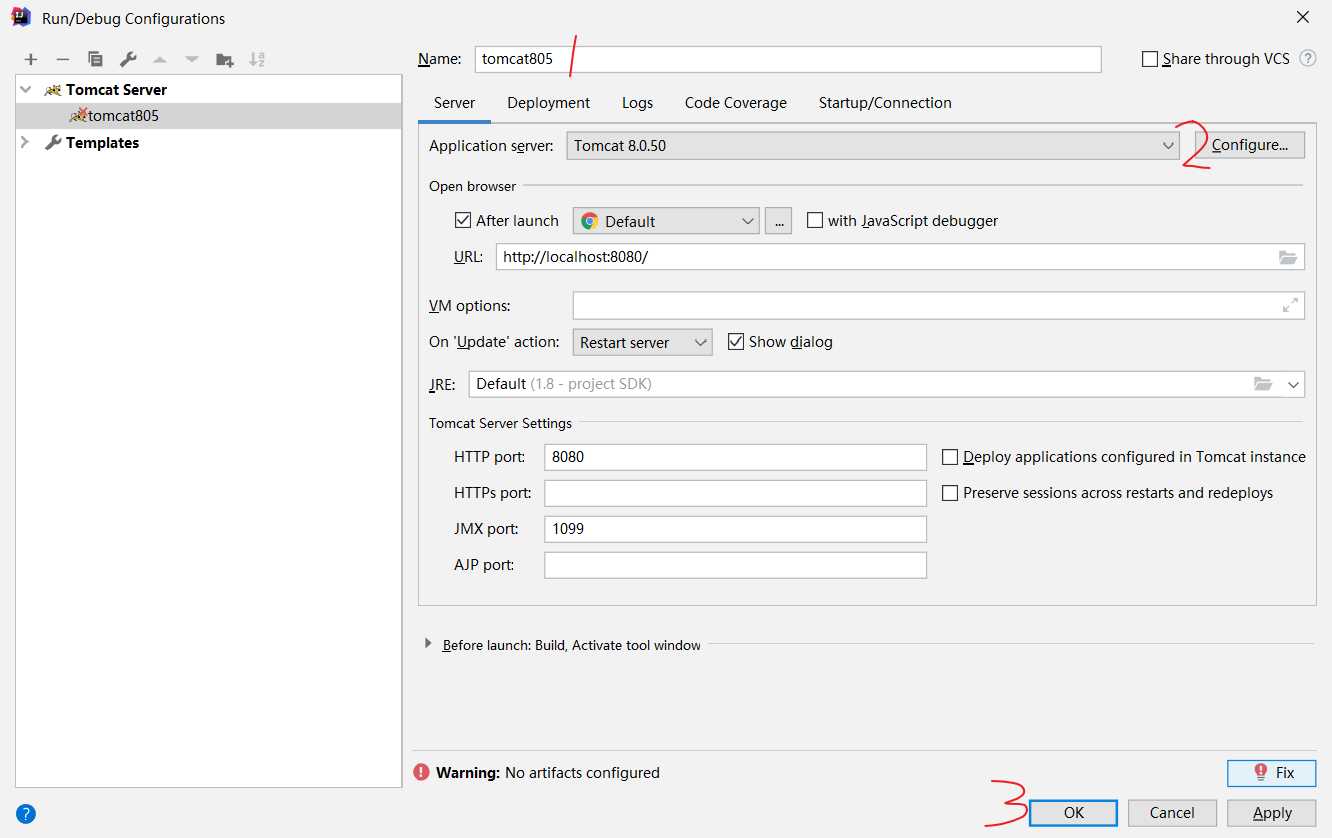The width and height of the screenshot is (1332, 838).
Task: Enable Preserve sessions across restarts and redeploys
Action: click(950, 493)
